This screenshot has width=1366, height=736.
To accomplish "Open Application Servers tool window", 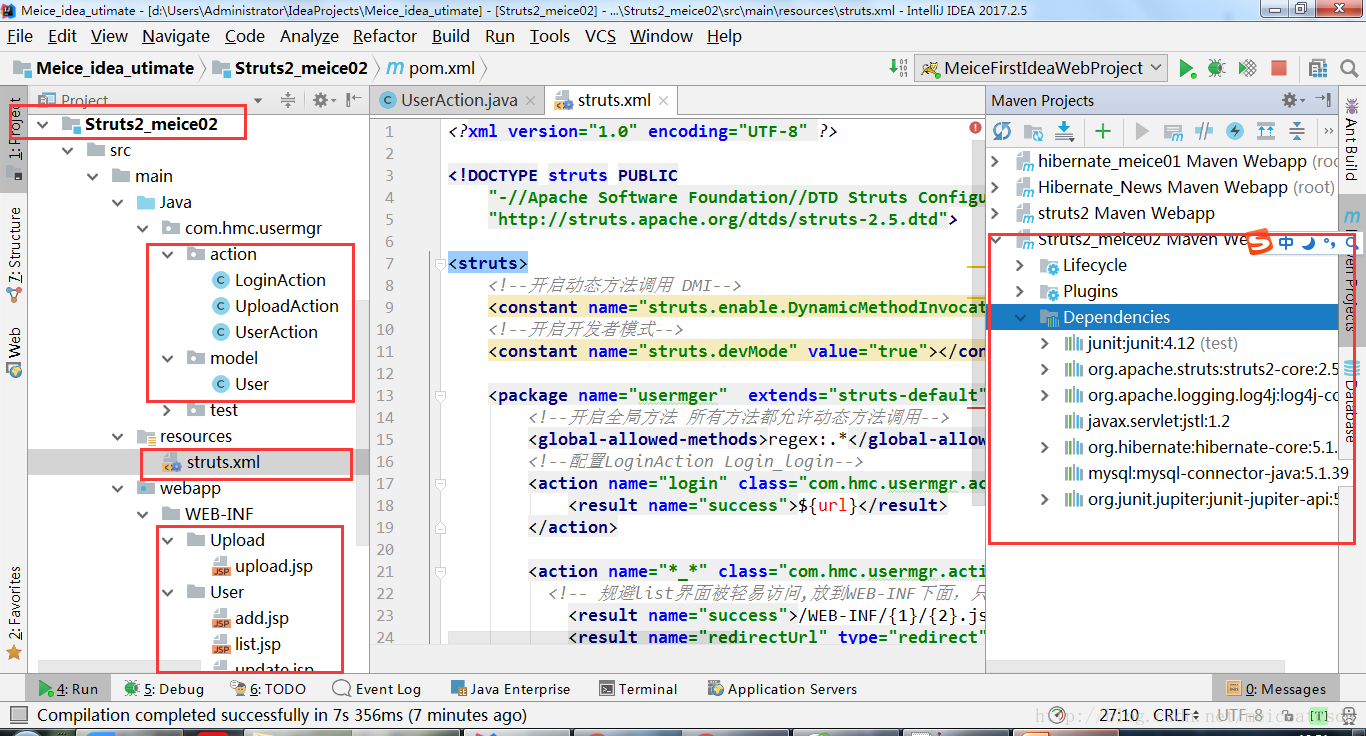I will 782,689.
